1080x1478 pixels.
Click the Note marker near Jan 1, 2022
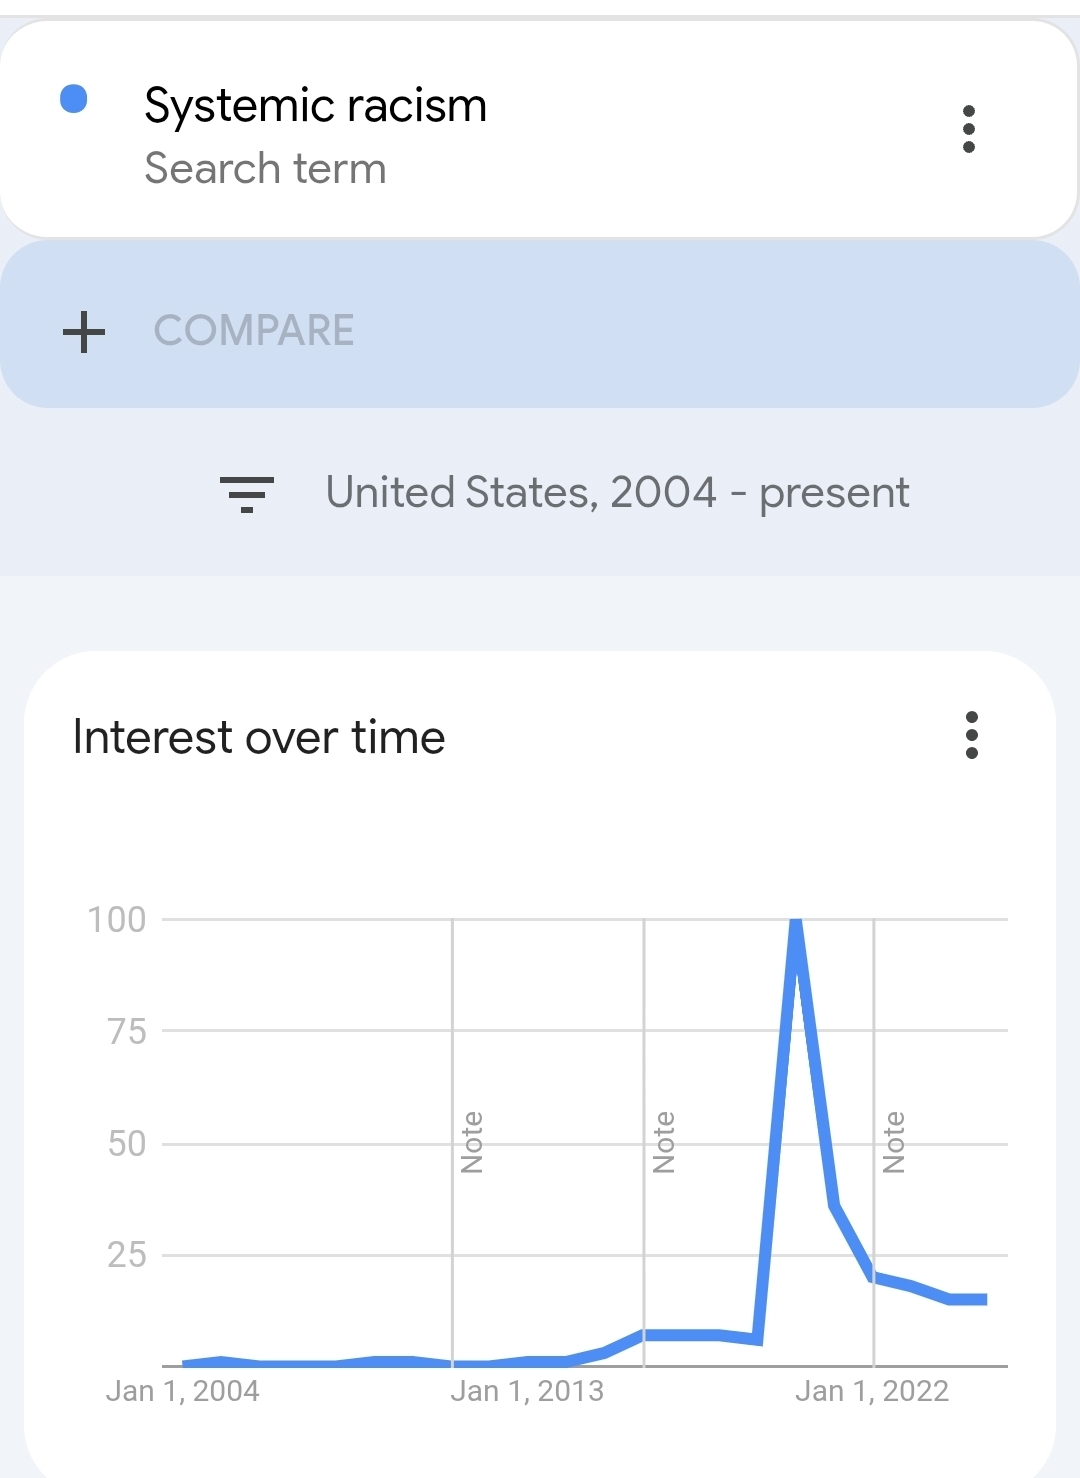pos(893,1142)
